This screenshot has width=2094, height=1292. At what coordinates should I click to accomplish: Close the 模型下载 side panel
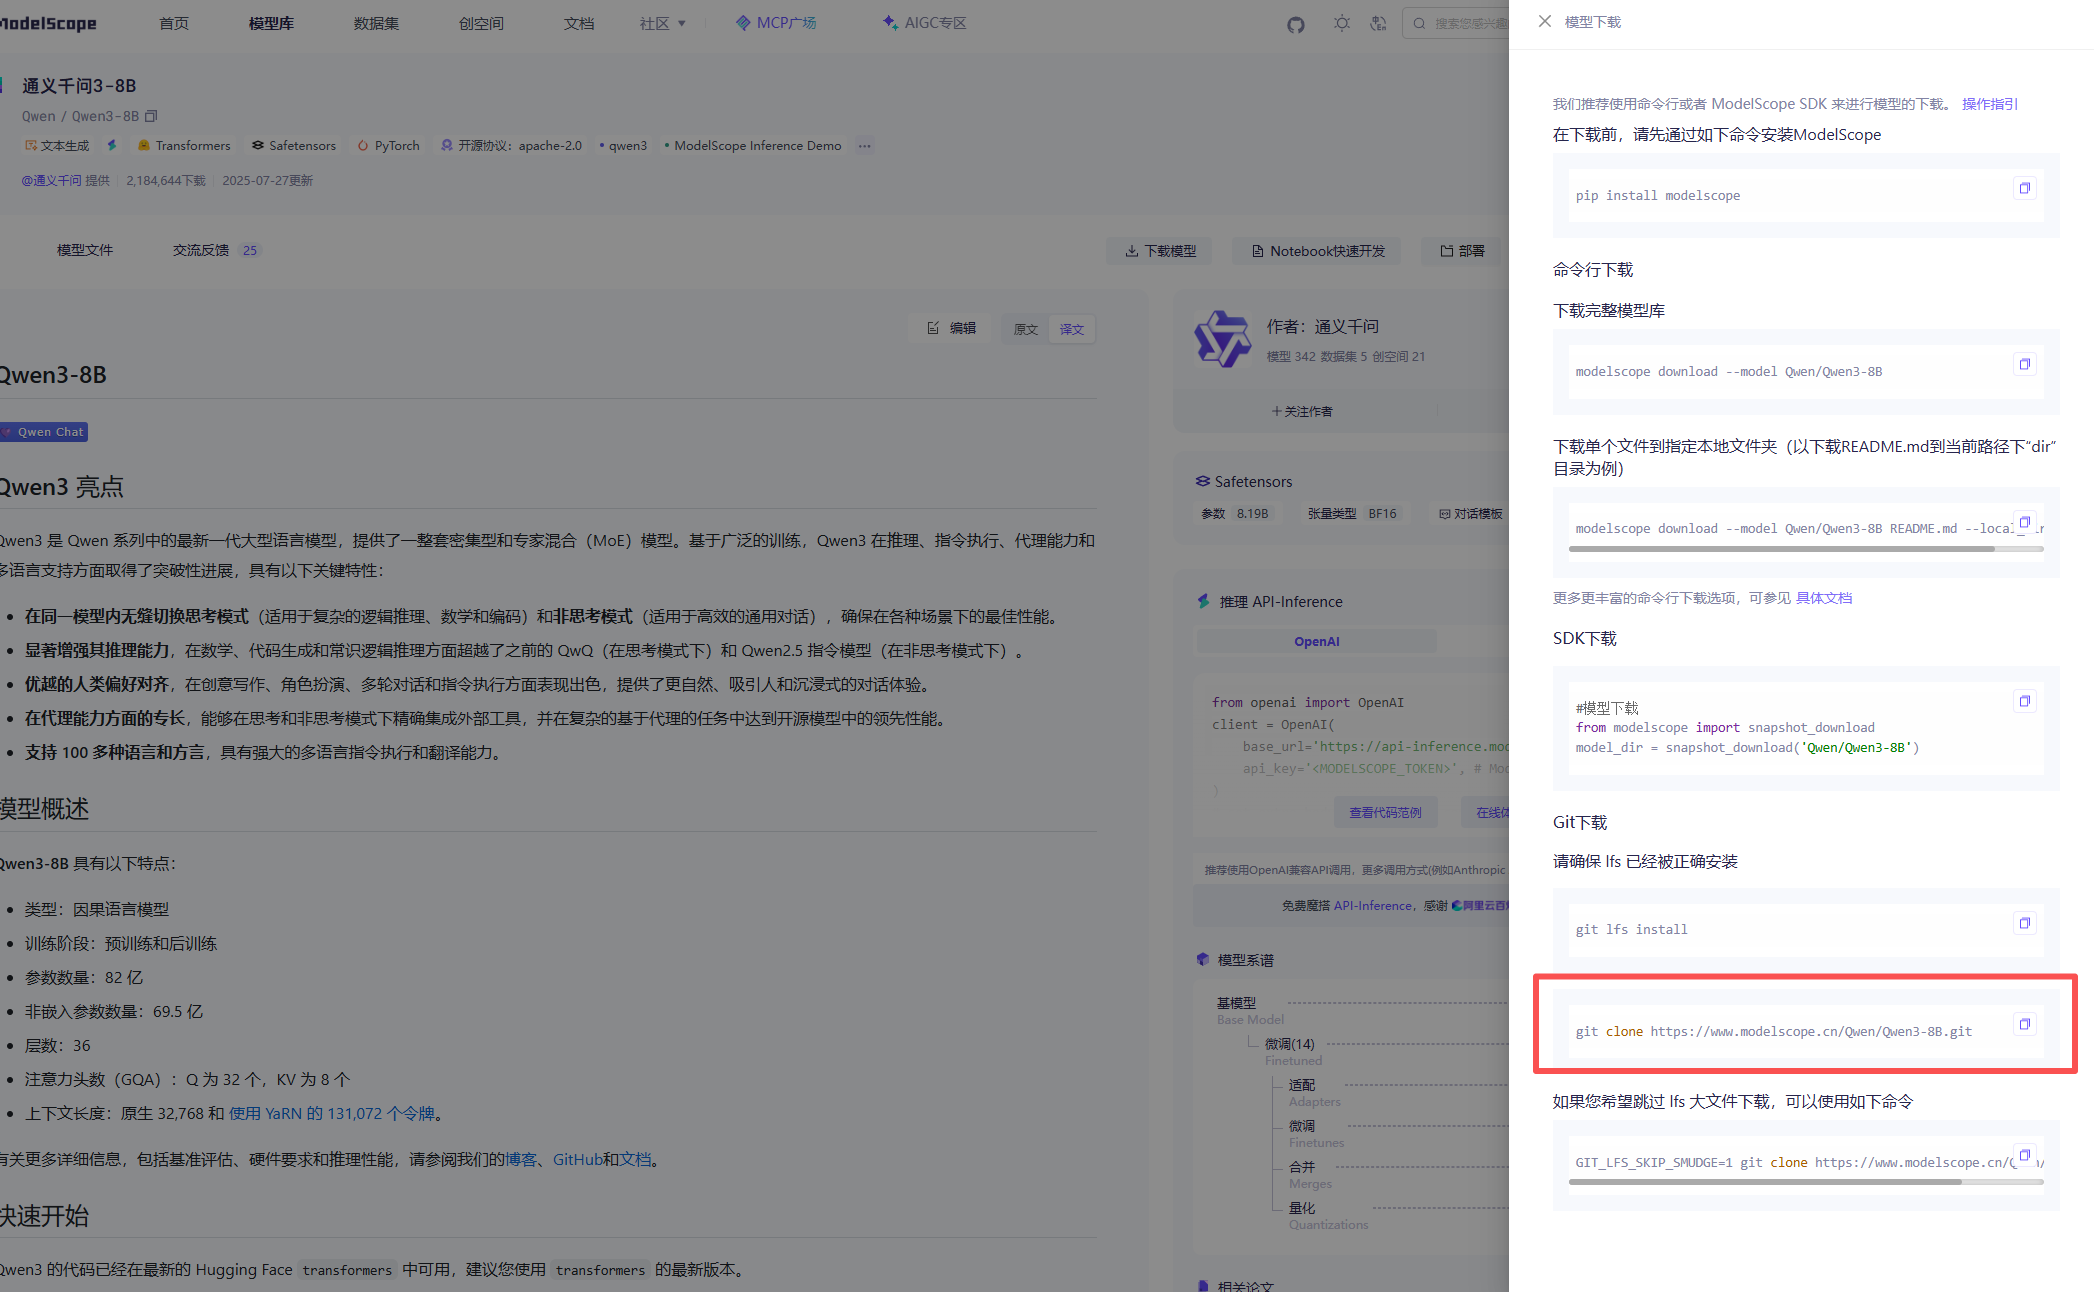[1544, 21]
